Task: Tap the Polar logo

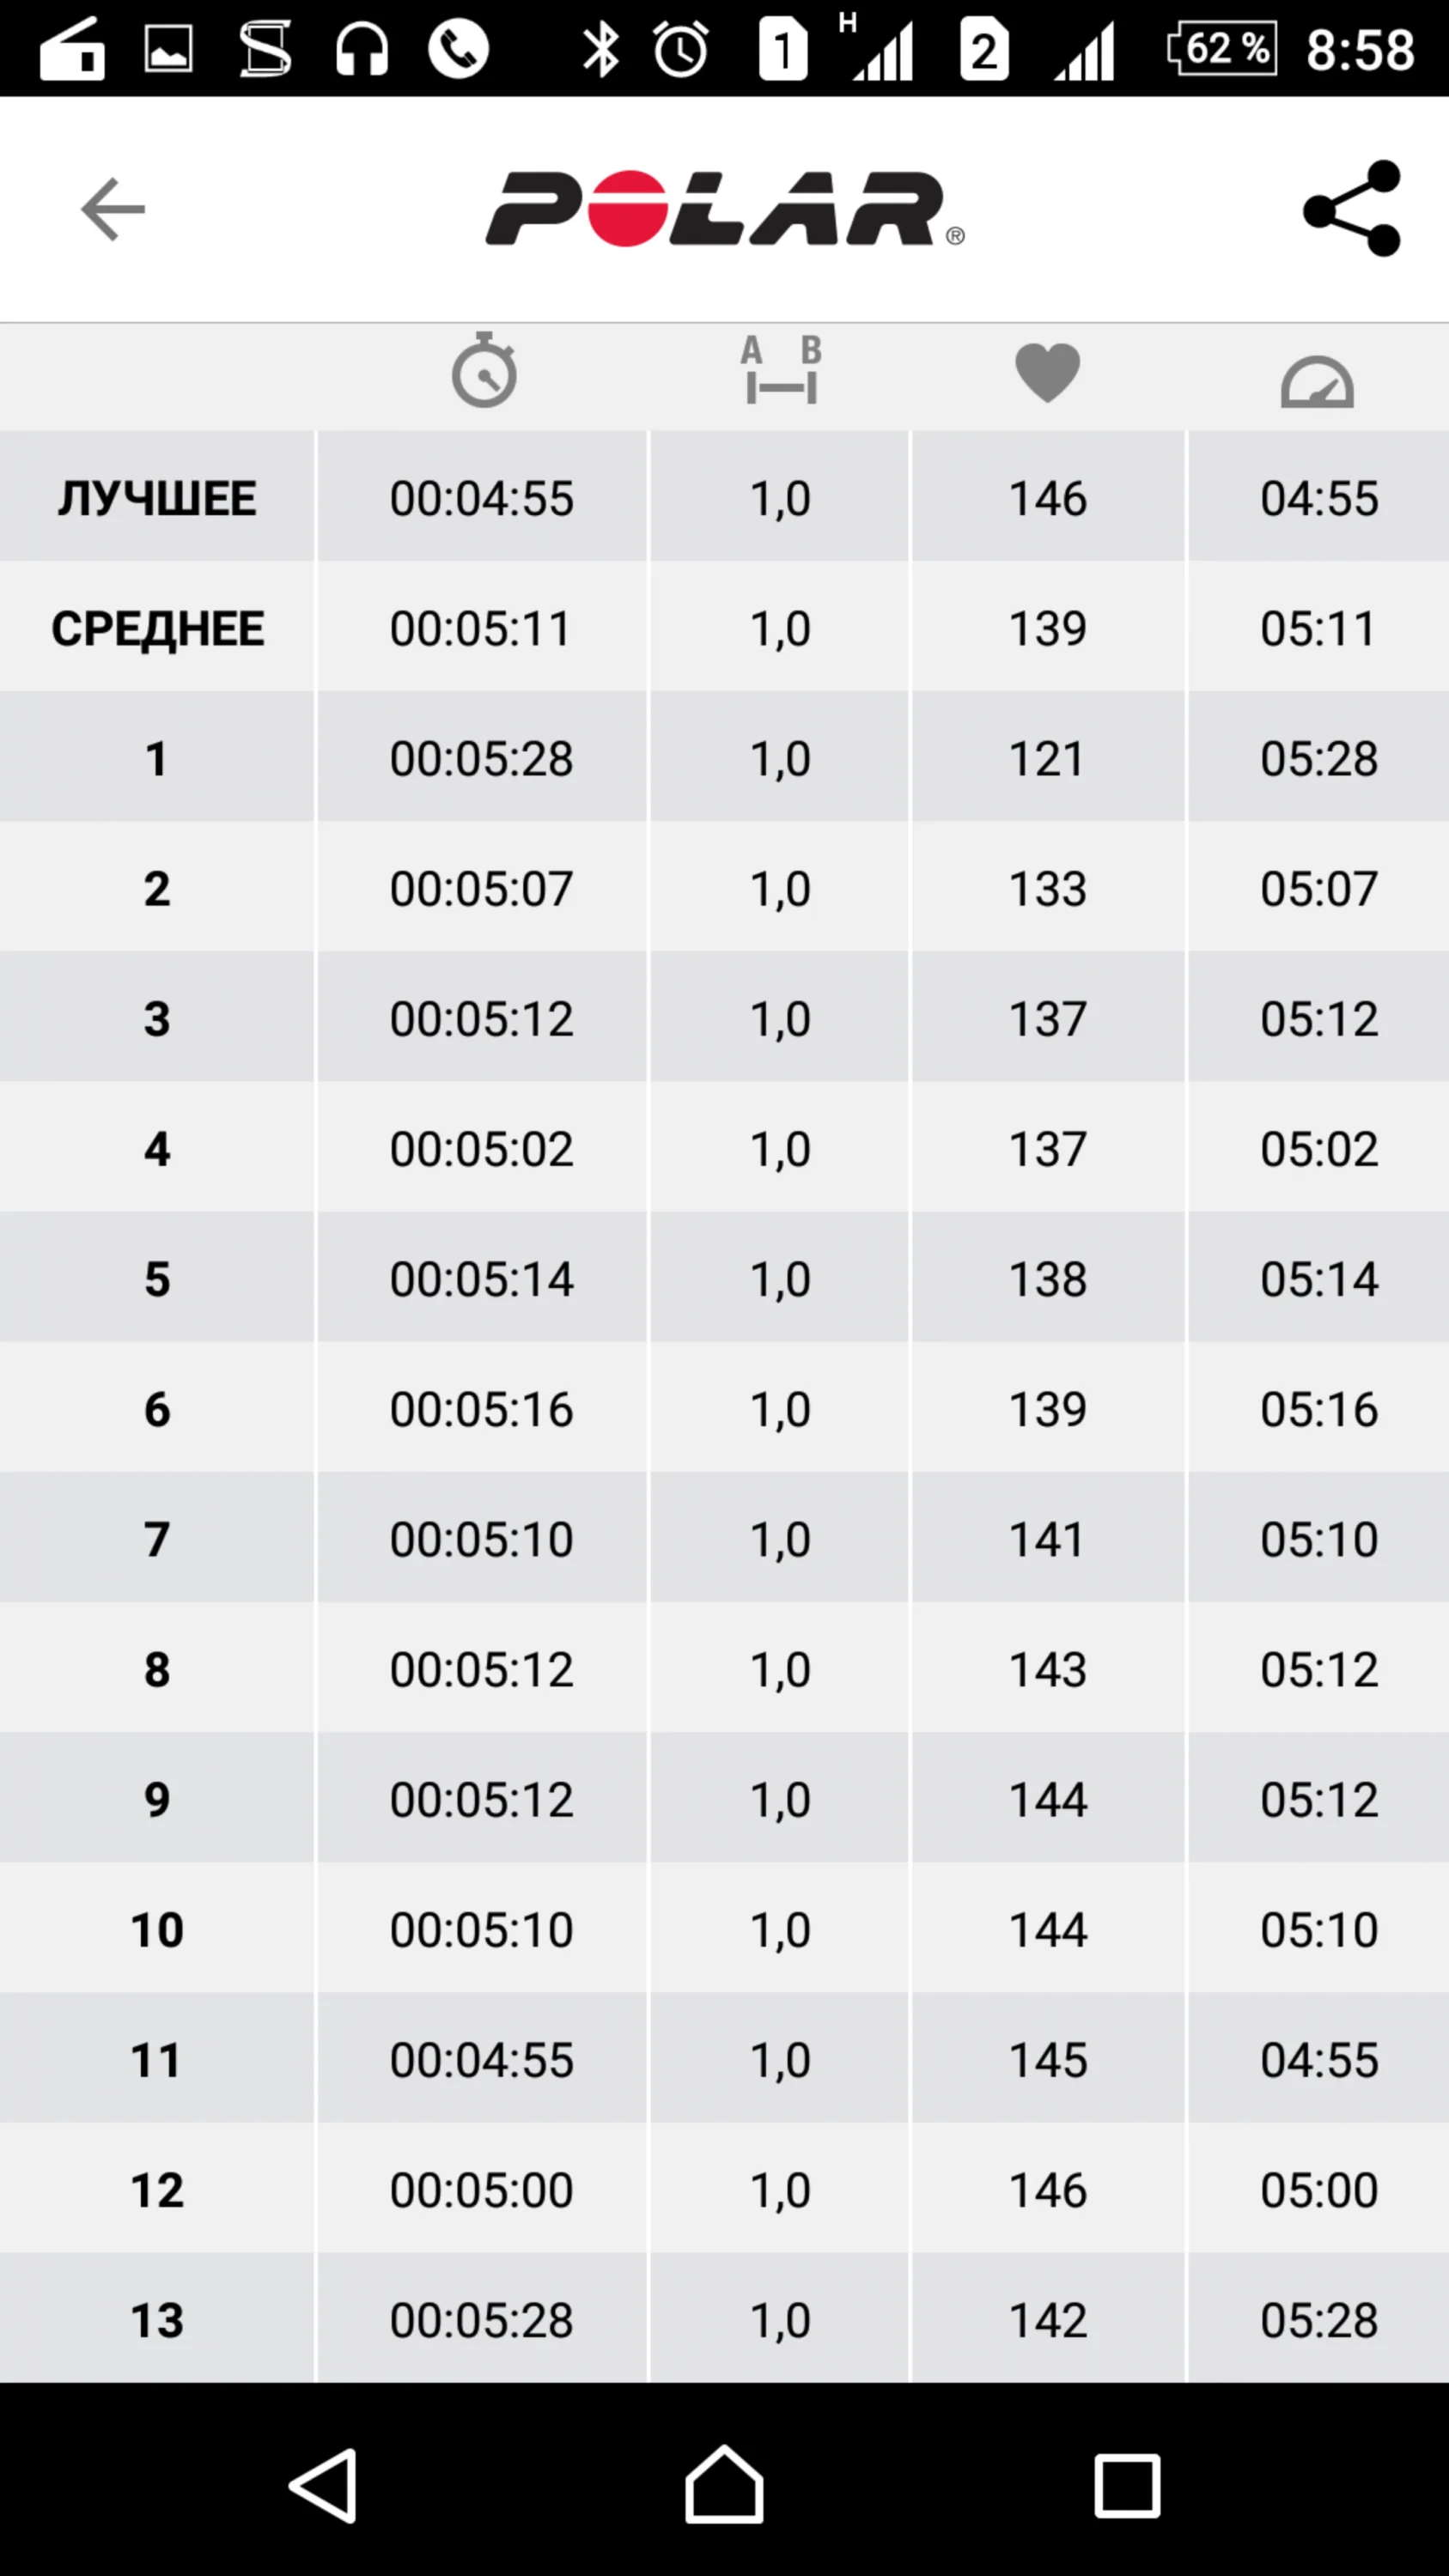Action: pos(724,209)
